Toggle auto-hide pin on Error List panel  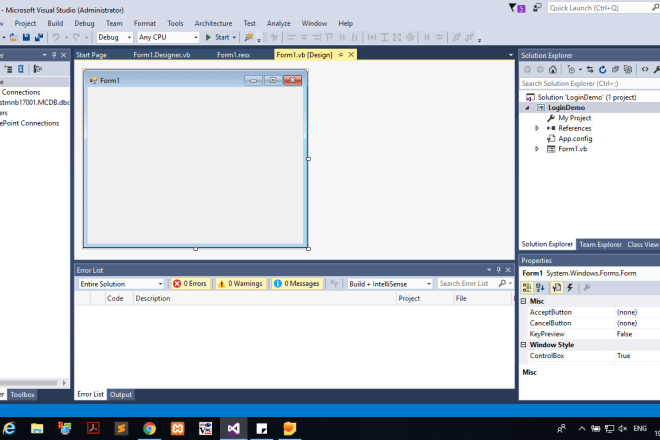(499, 270)
